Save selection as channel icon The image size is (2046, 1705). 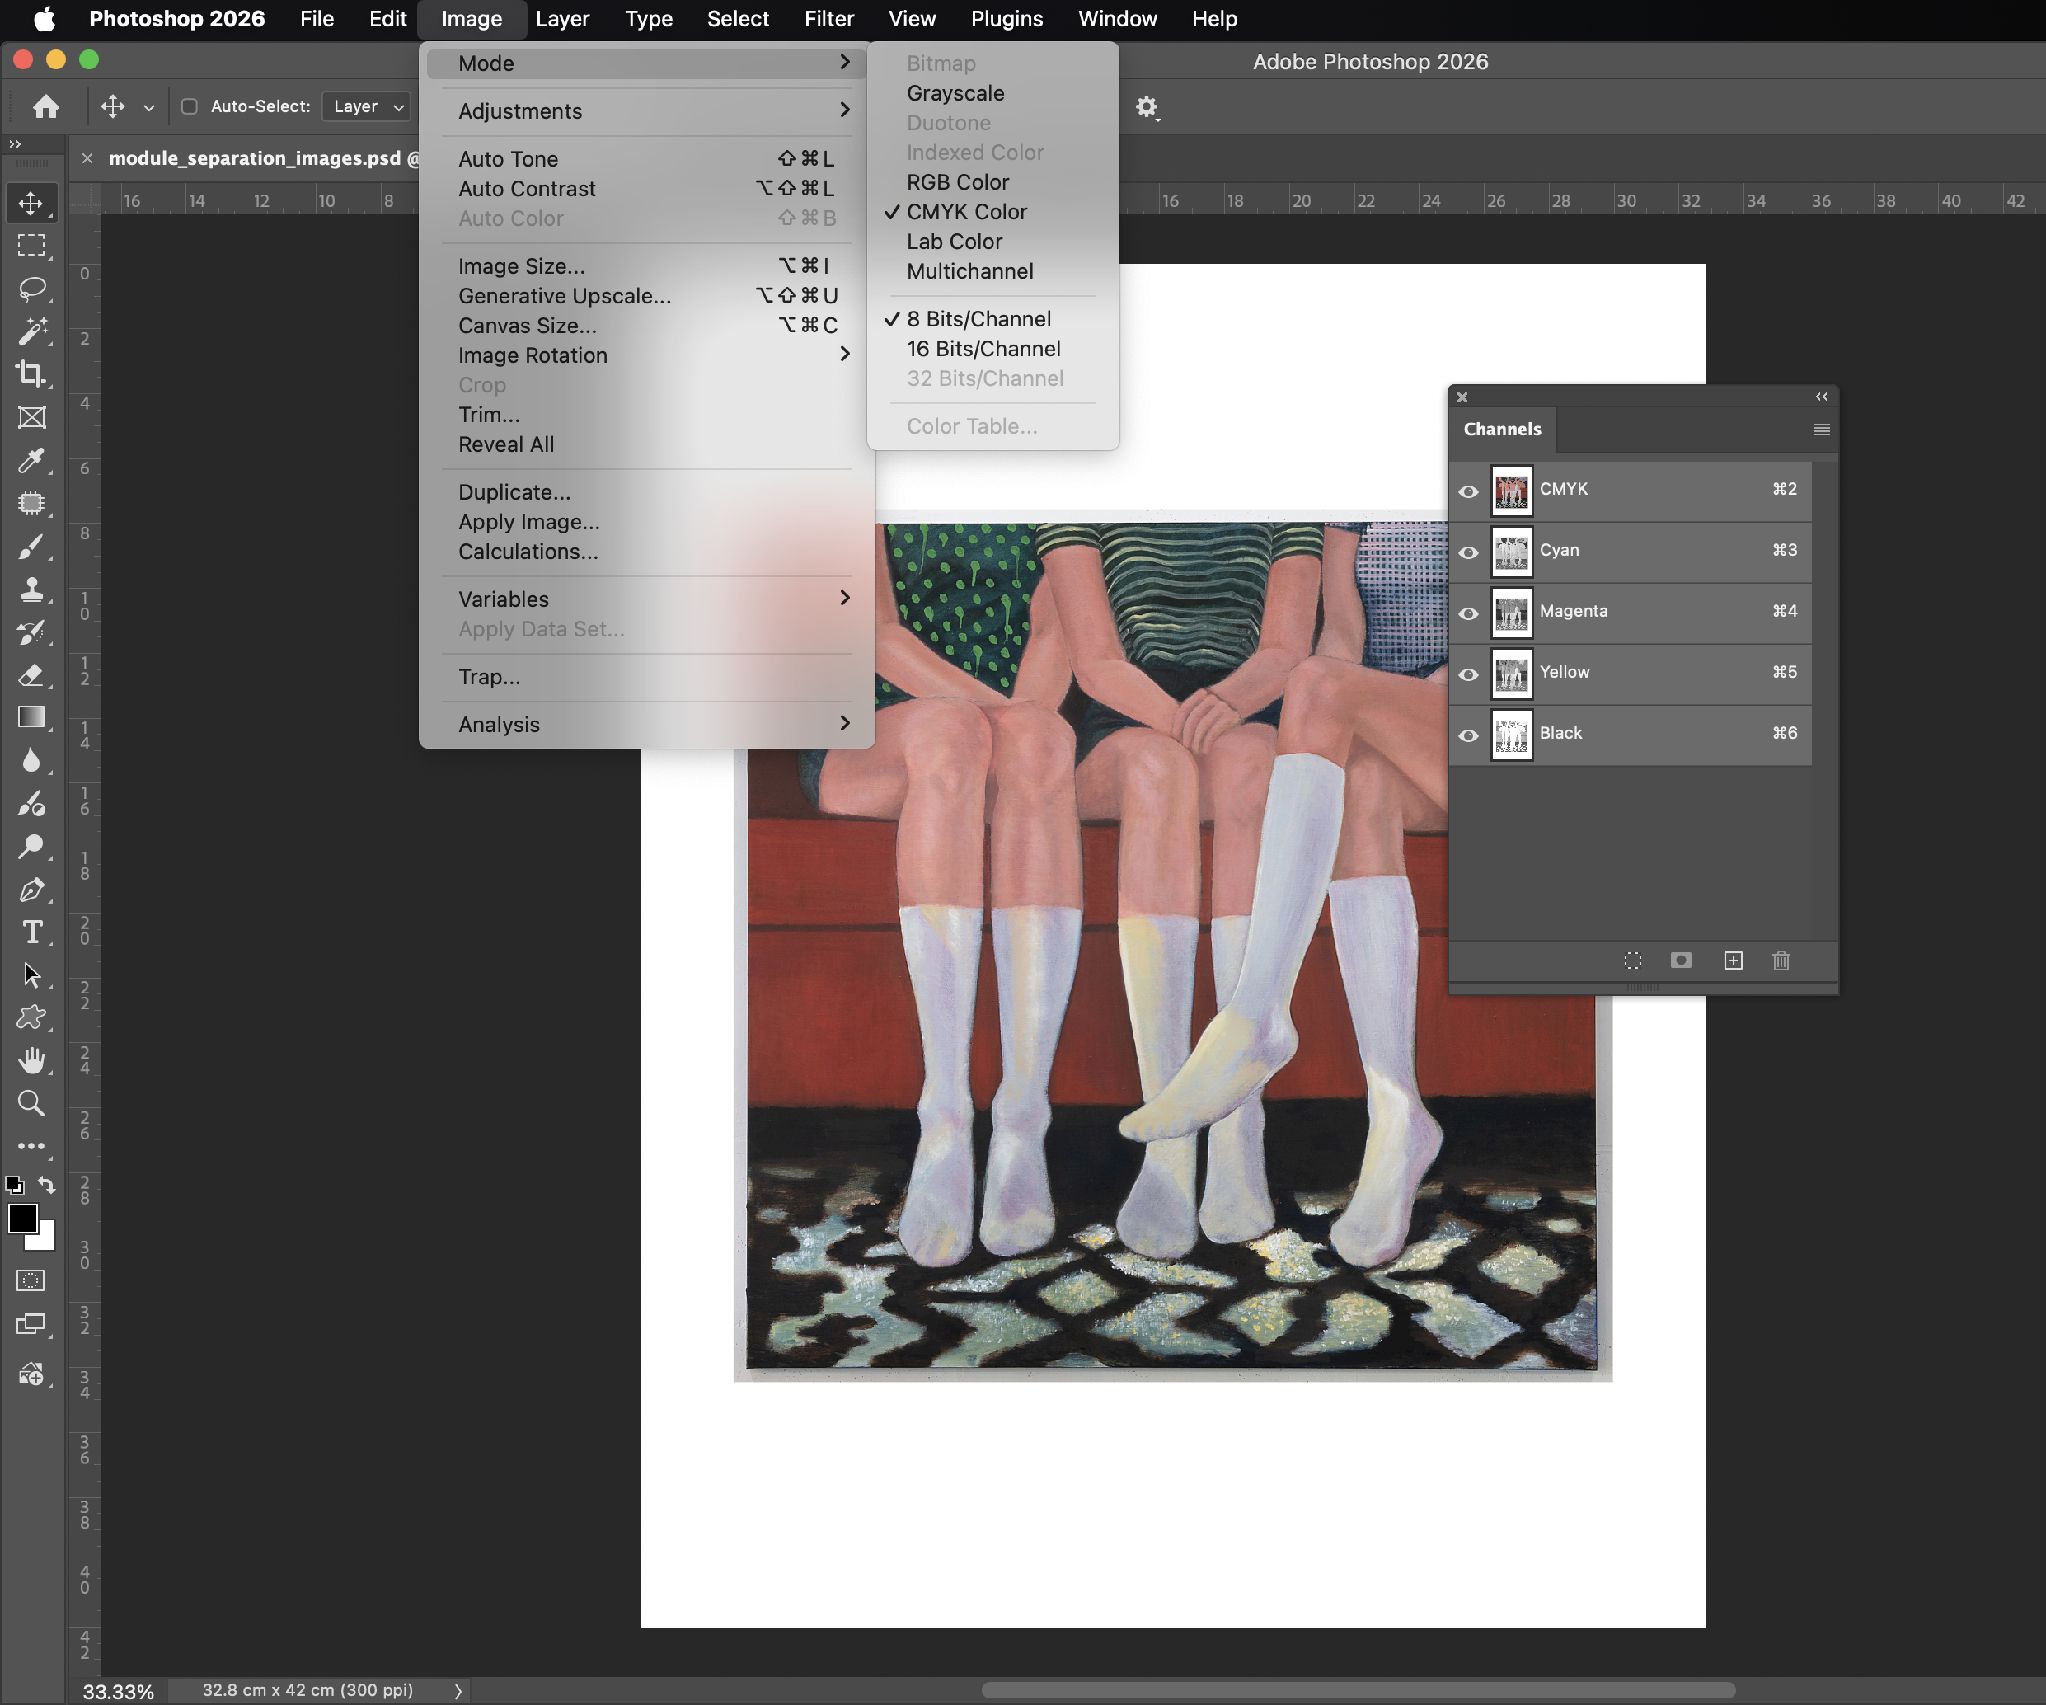coord(1681,961)
